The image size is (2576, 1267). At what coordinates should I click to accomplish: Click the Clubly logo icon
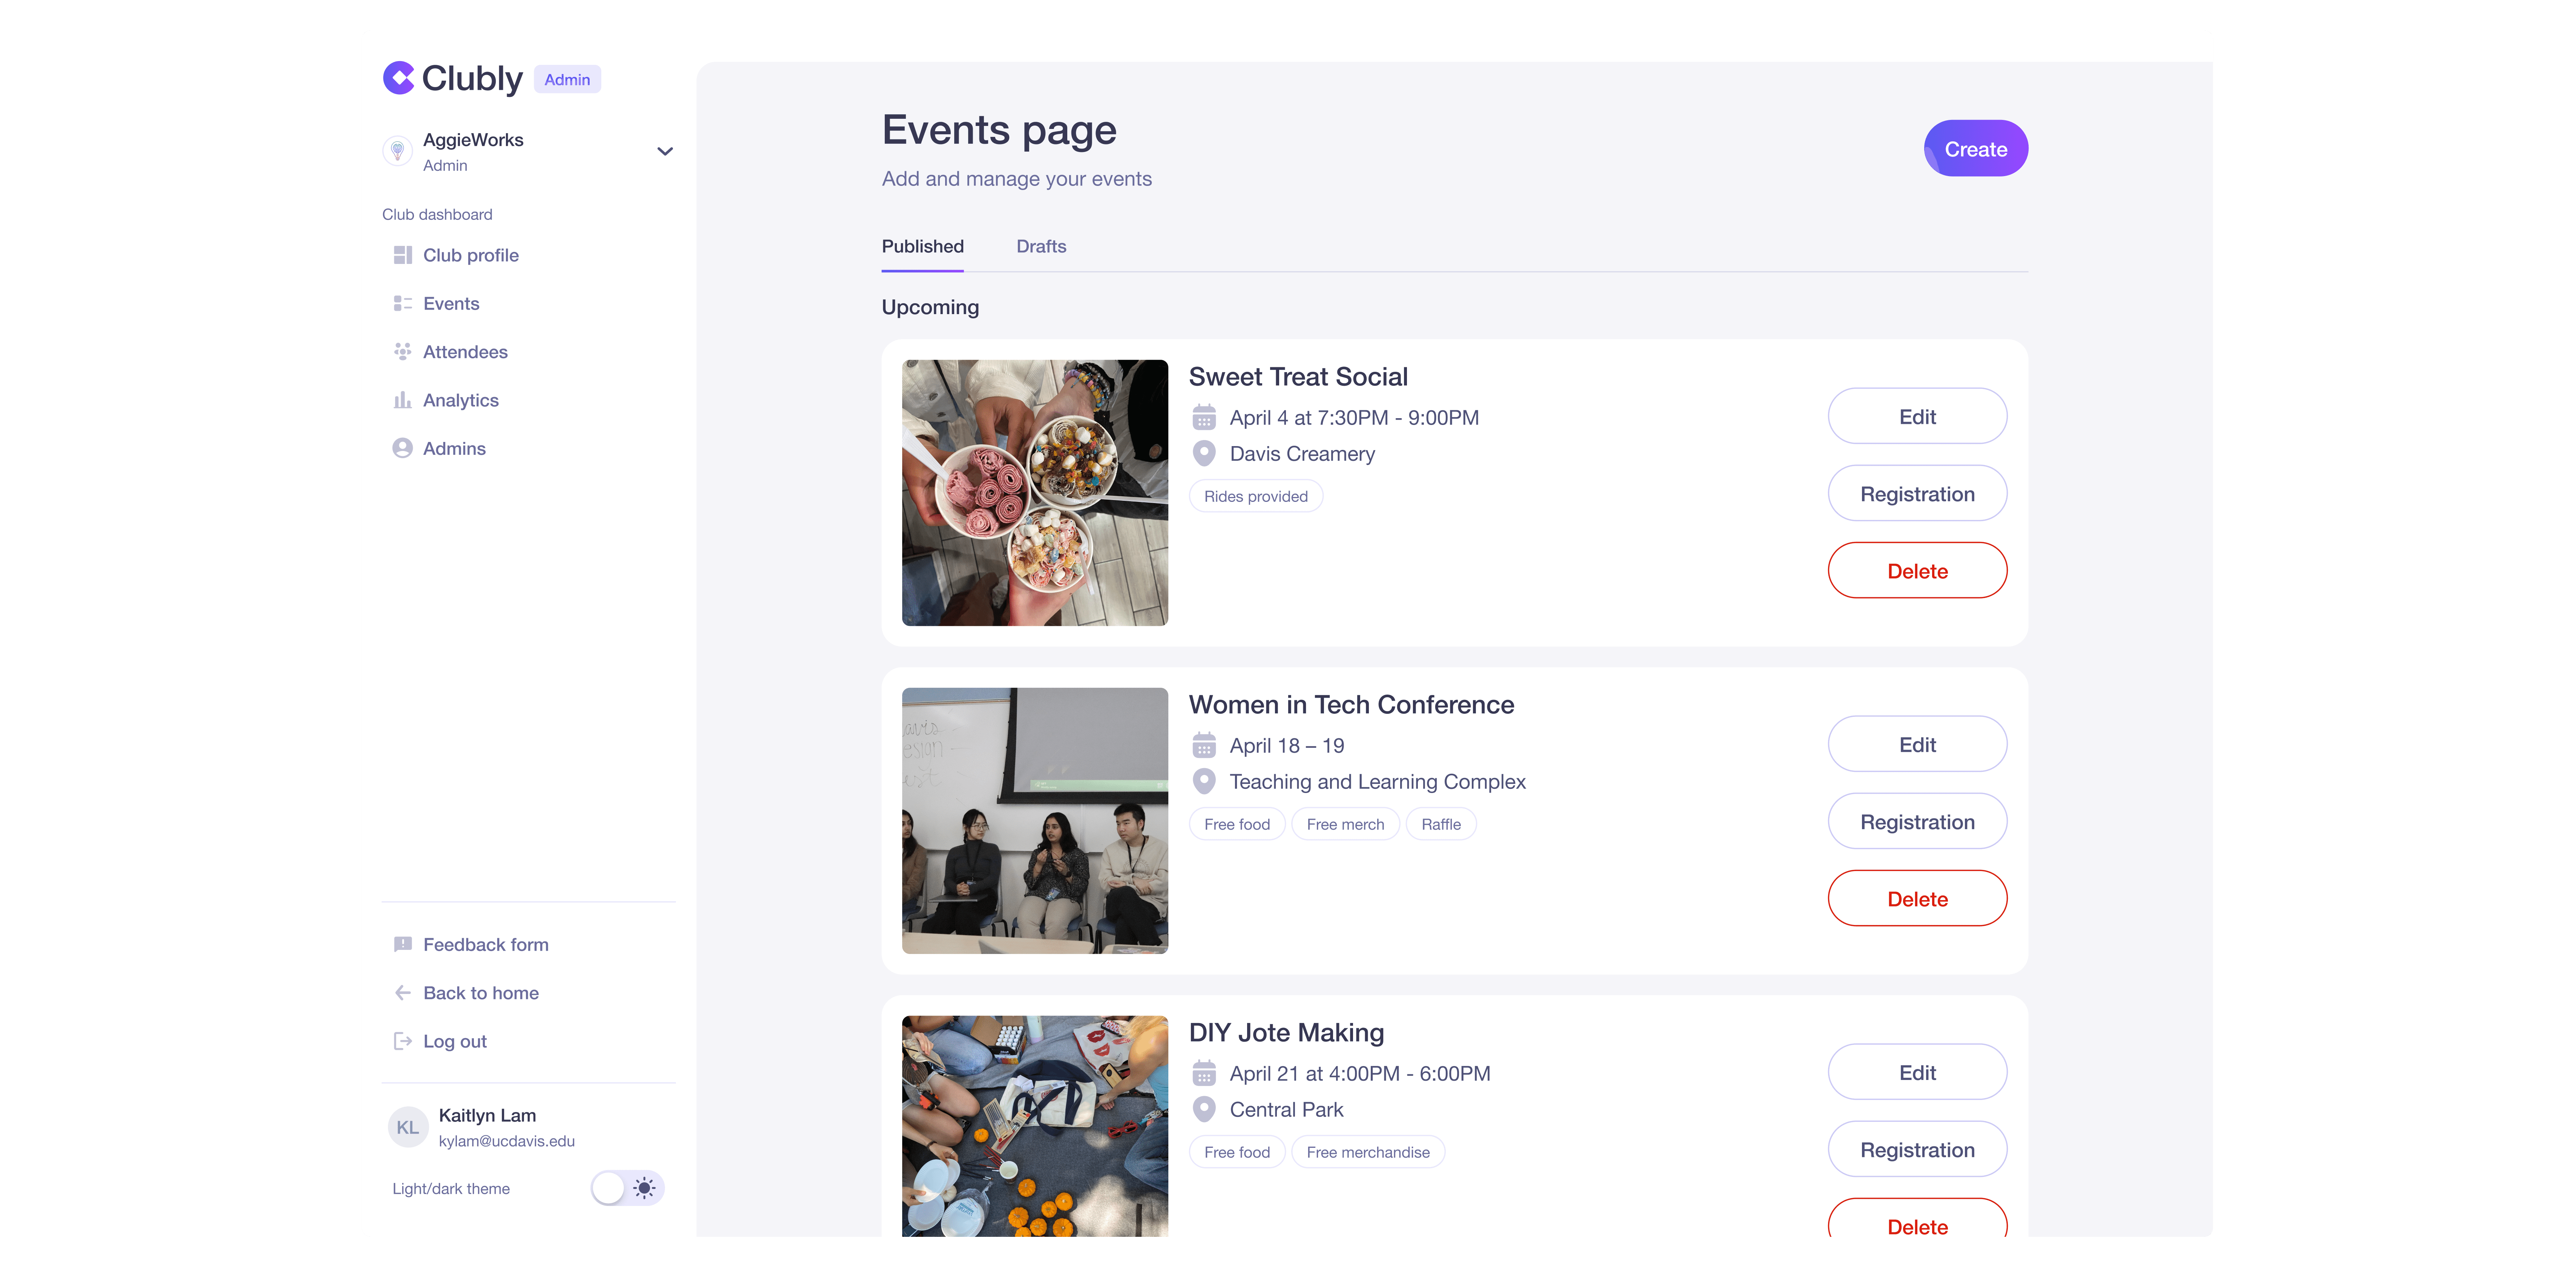(x=398, y=78)
